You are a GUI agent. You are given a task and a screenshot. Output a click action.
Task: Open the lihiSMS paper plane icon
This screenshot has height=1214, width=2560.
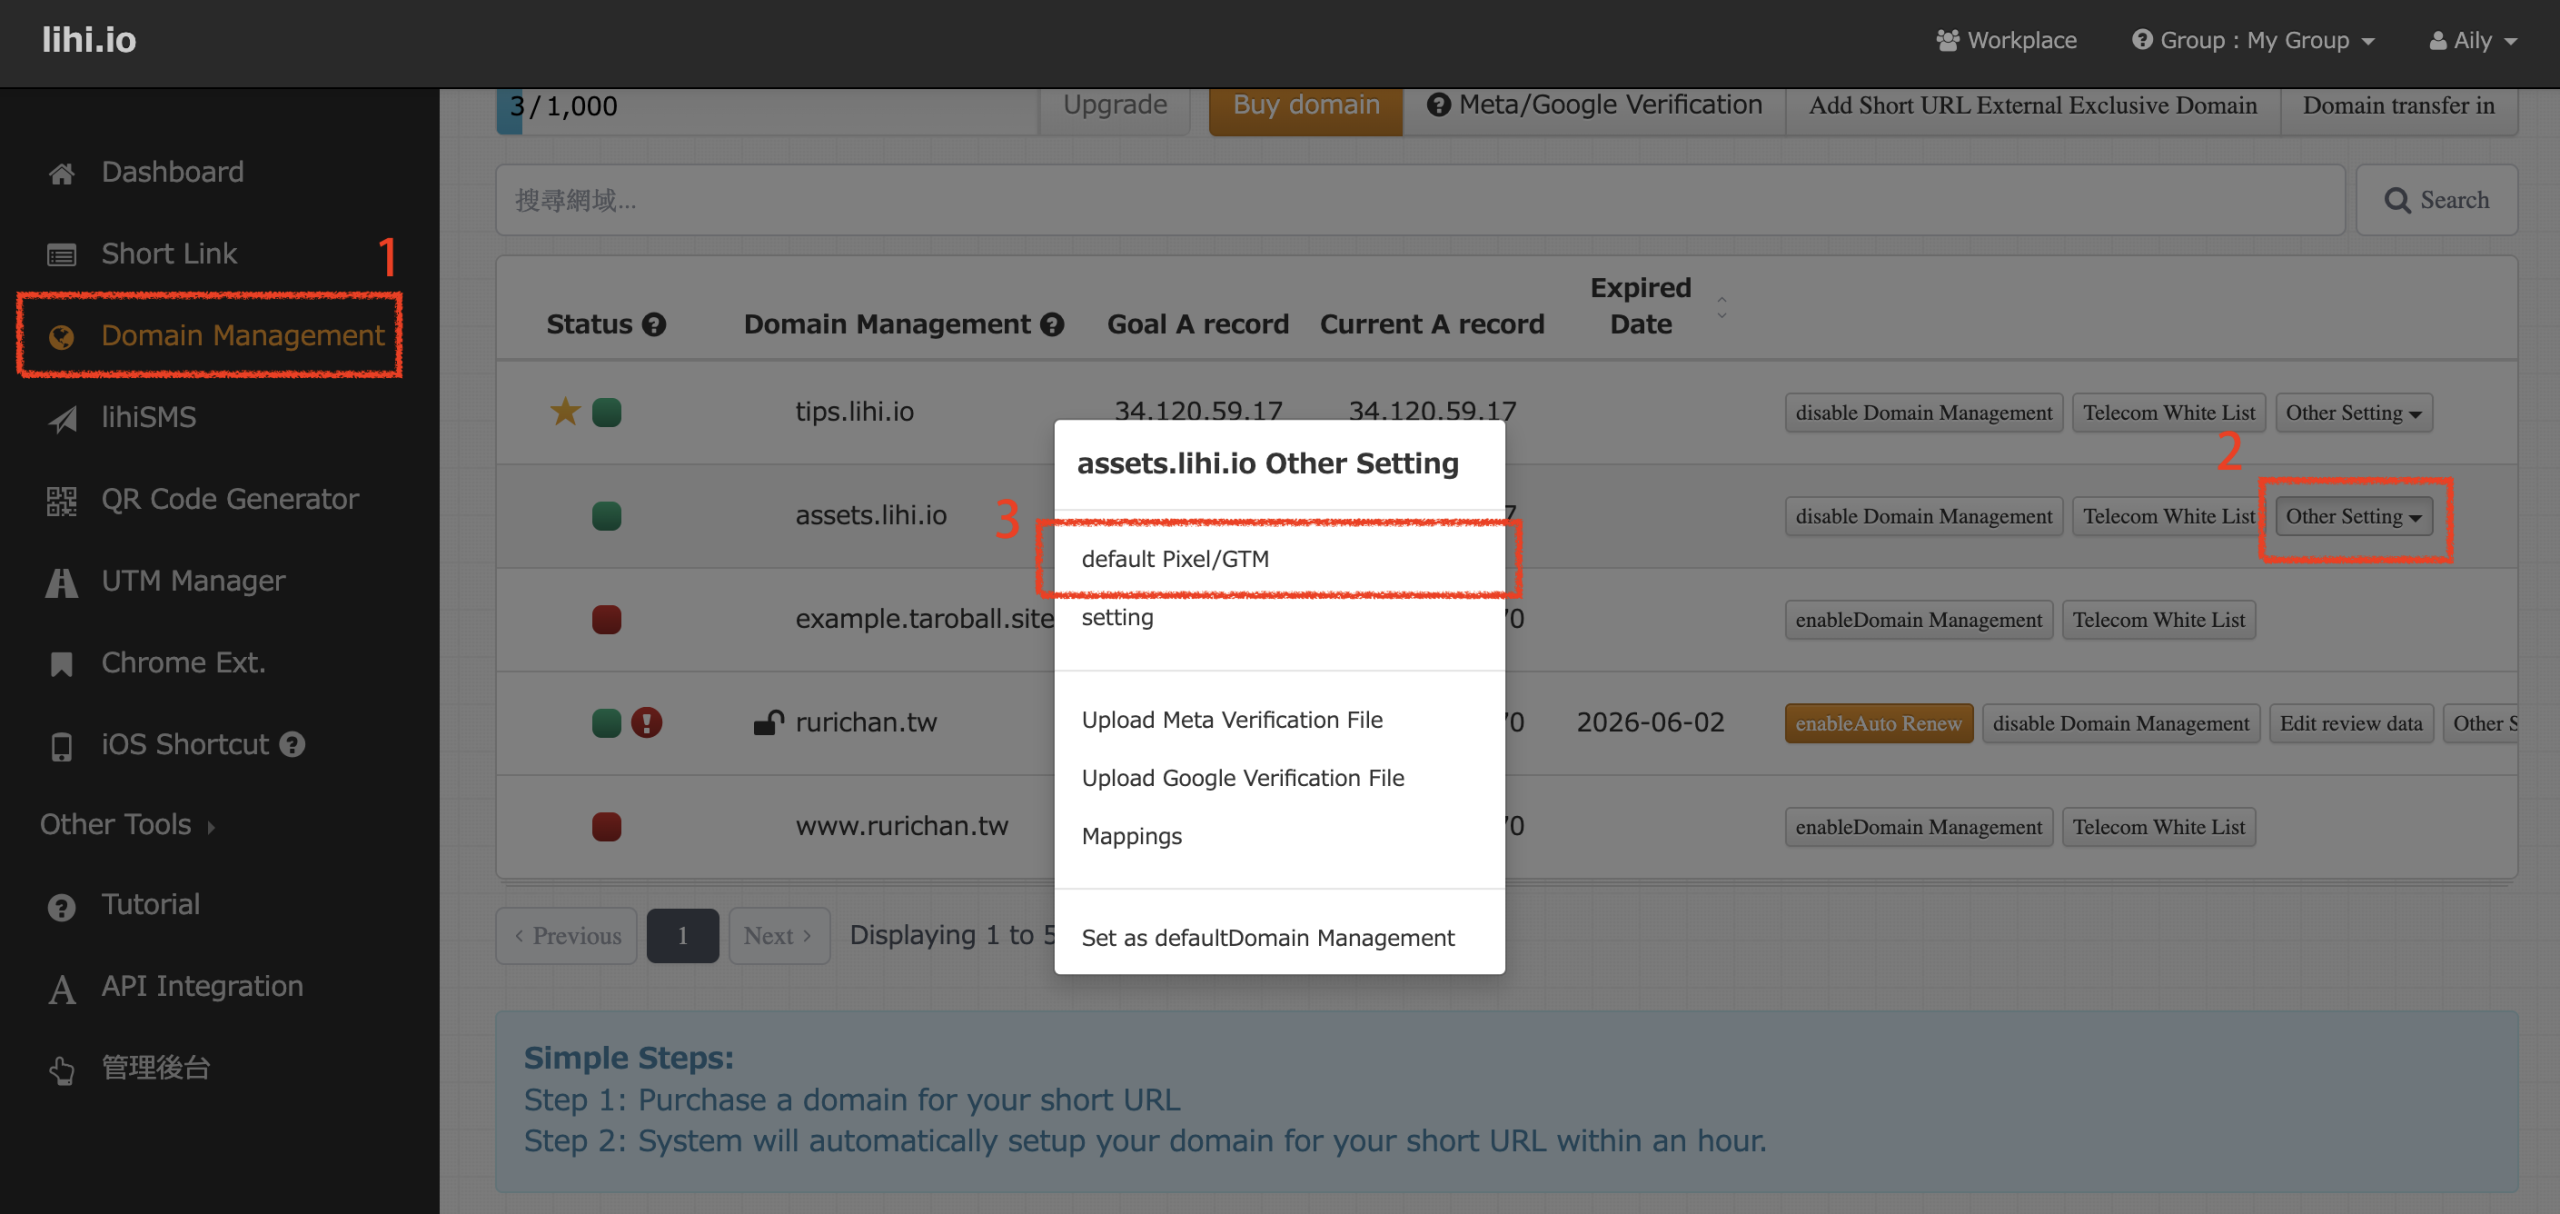62,419
